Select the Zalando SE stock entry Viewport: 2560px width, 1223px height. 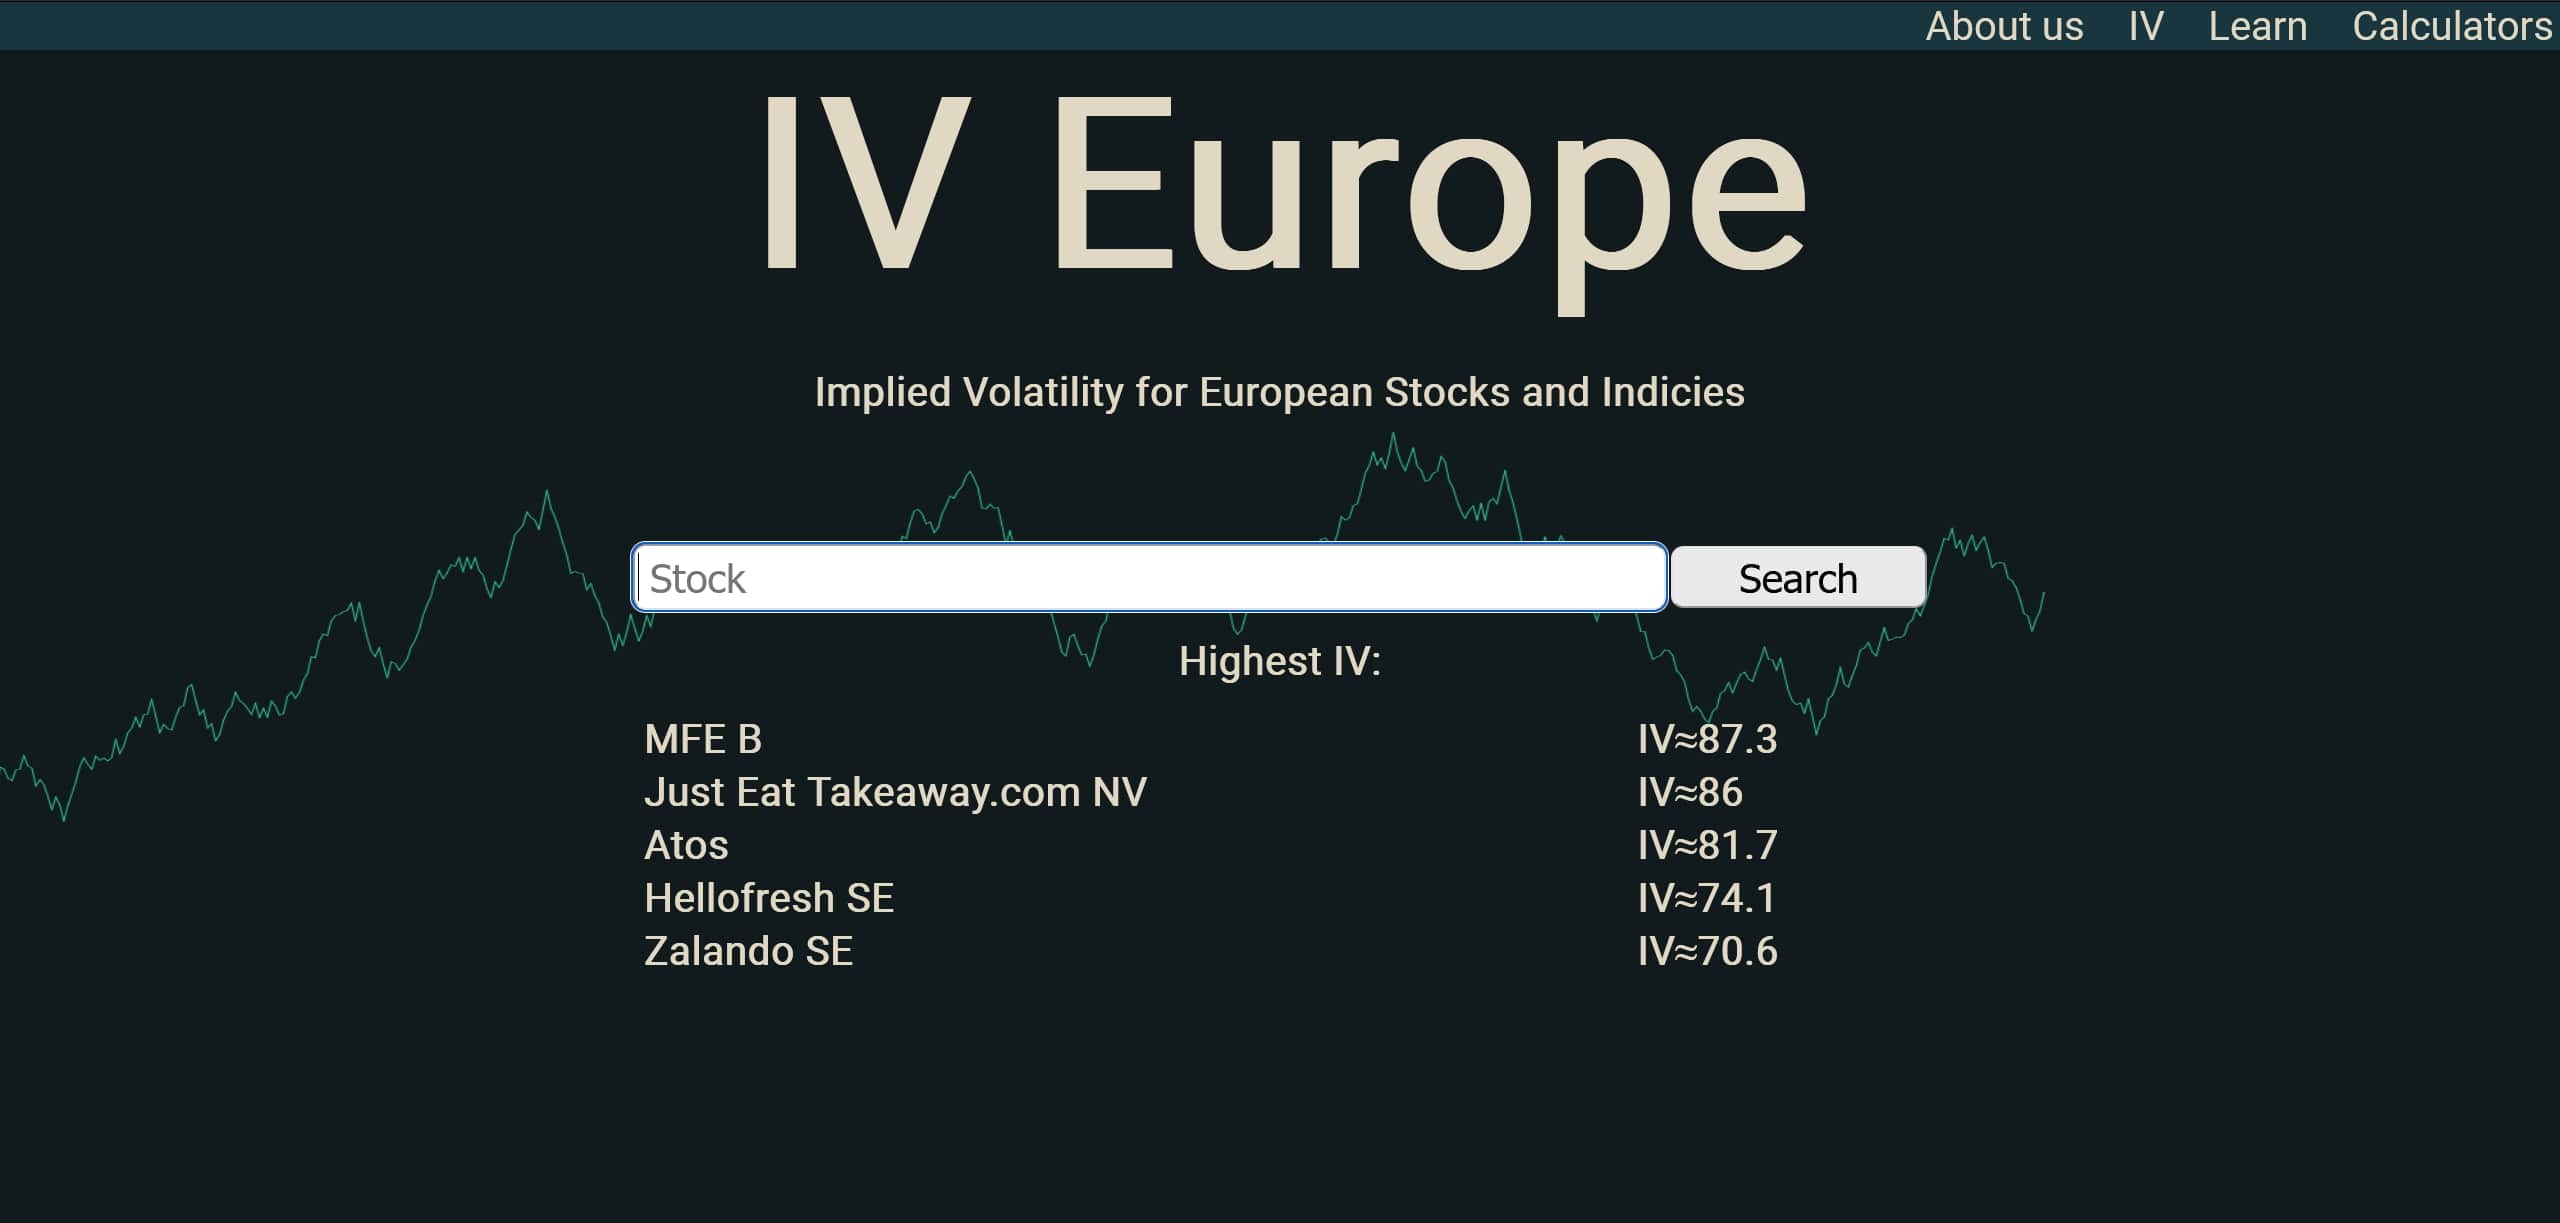(x=748, y=950)
